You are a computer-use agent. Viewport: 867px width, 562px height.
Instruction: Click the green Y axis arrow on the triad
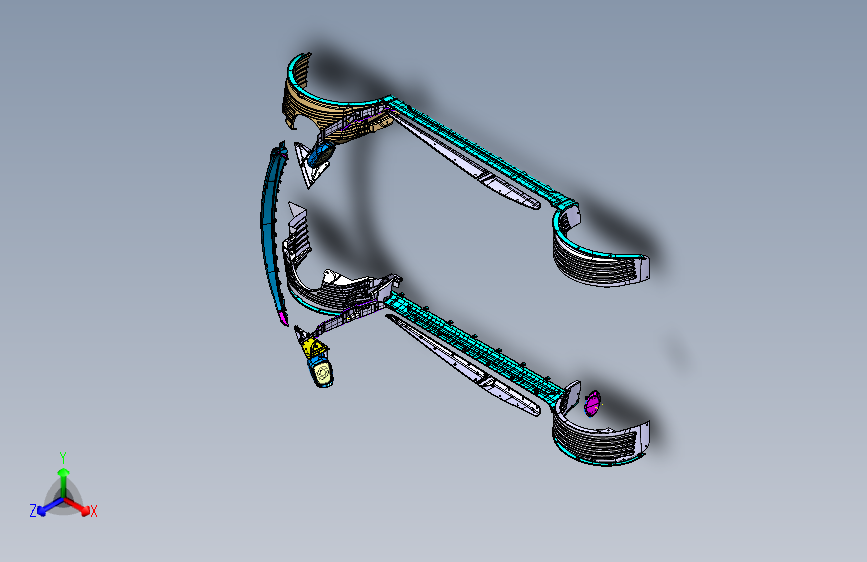click(x=64, y=481)
